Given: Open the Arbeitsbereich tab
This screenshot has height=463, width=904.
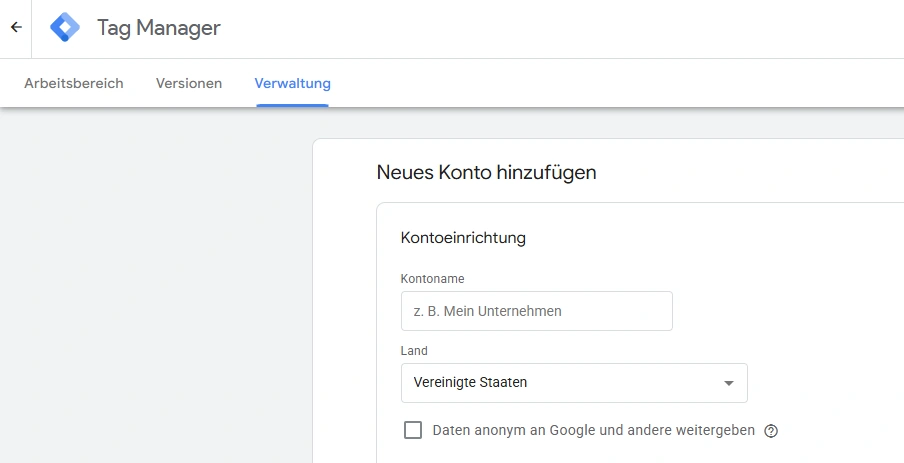Looking at the screenshot, I should pos(74,83).
